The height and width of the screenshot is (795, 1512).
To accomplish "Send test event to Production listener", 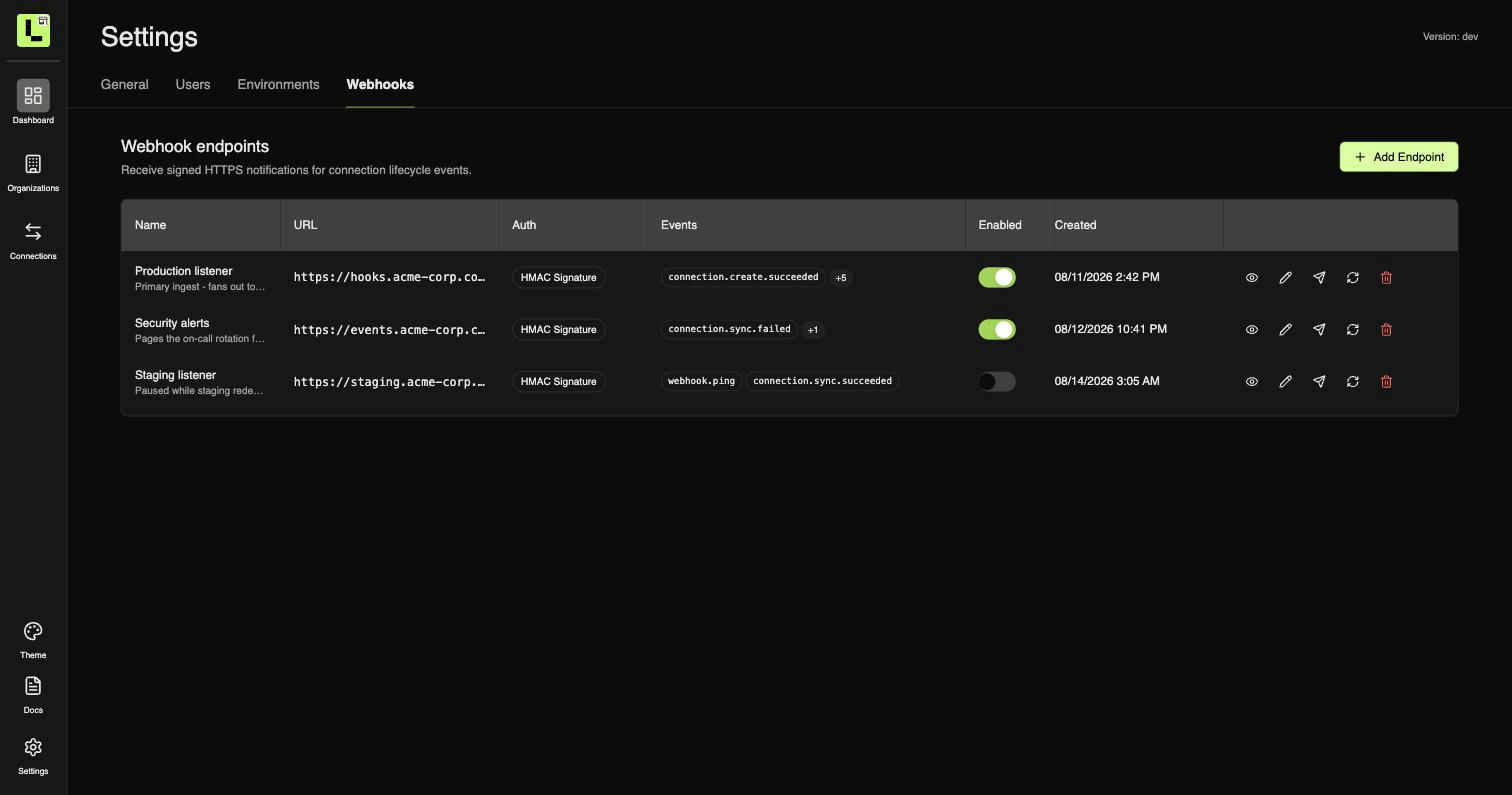I will pos(1319,277).
